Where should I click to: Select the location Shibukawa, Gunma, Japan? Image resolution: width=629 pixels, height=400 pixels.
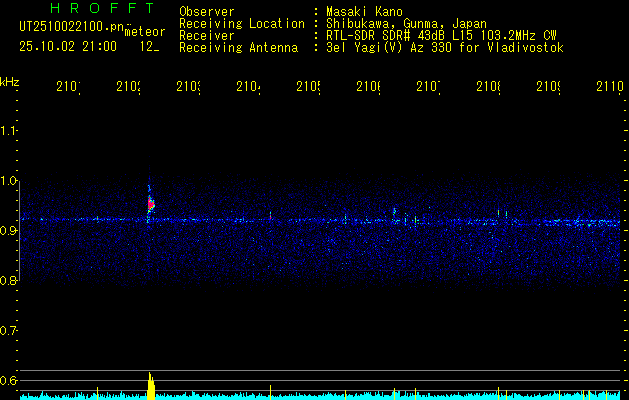pos(406,24)
